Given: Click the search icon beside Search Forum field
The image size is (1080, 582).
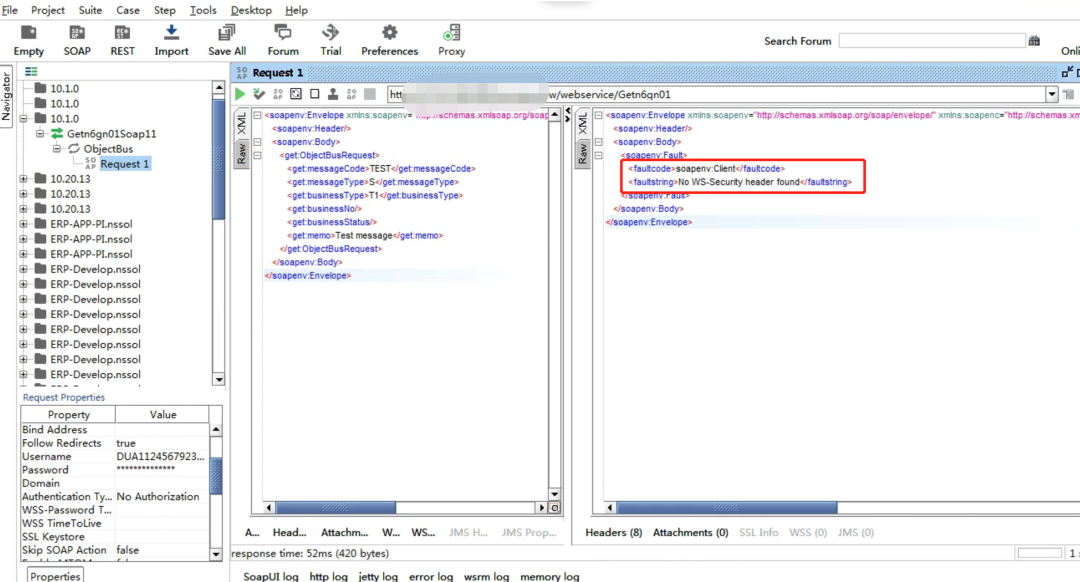Looking at the screenshot, I should click(1035, 41).
